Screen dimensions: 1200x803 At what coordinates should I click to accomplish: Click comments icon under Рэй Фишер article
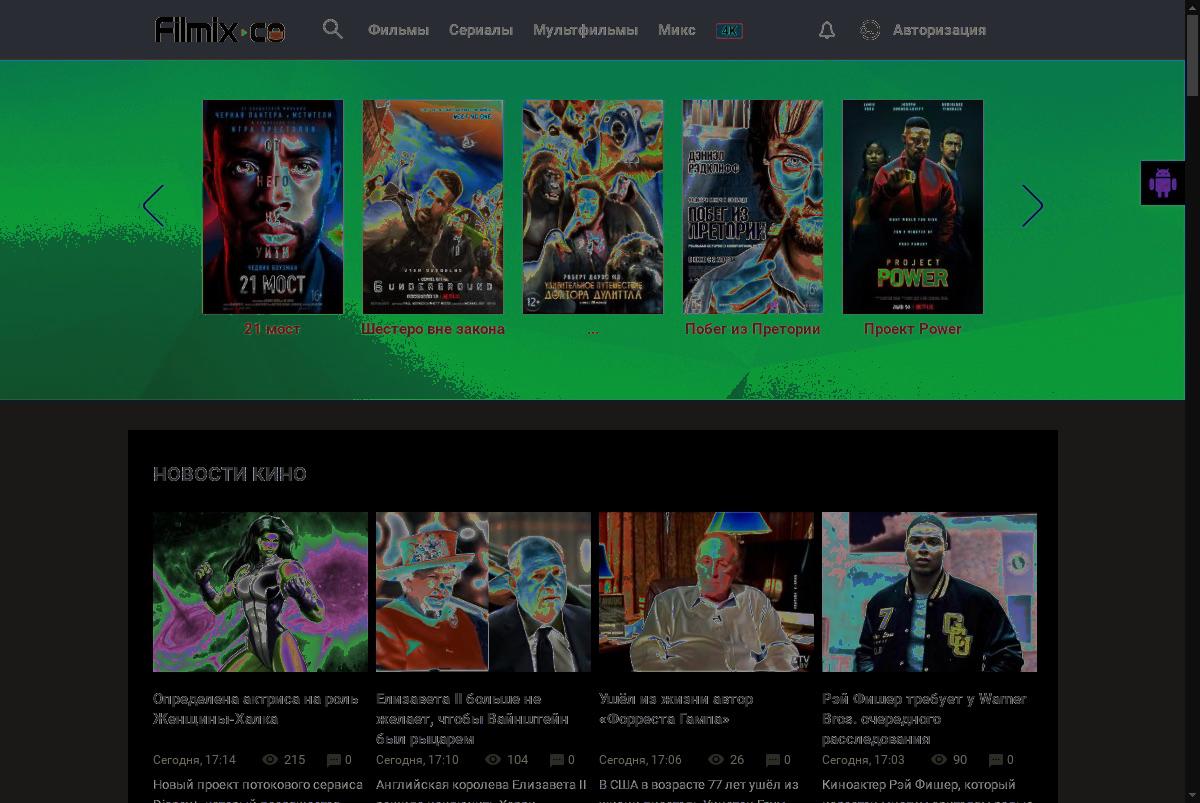point(996,760)
